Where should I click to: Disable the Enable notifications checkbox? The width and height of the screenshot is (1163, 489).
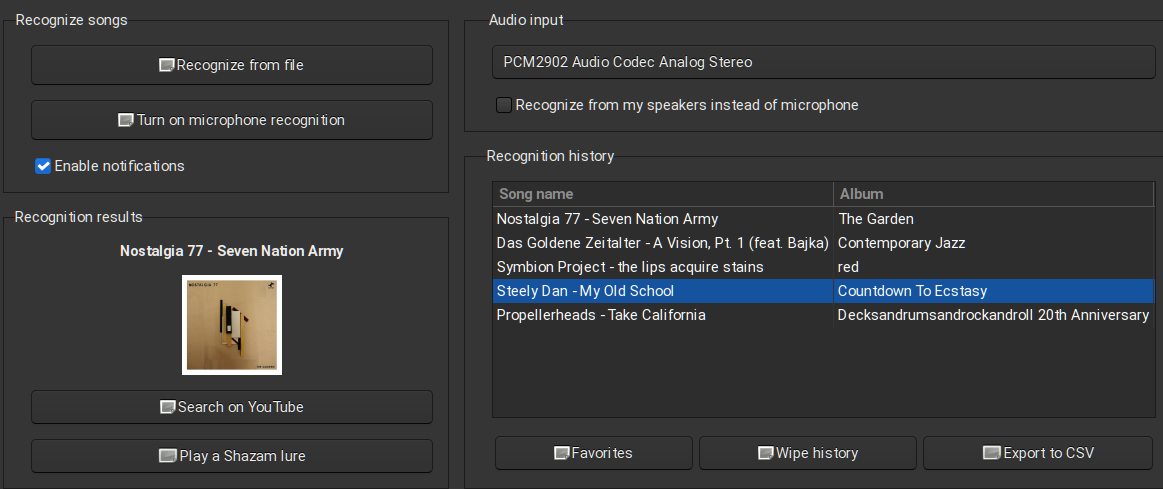[x=43, y=166]
